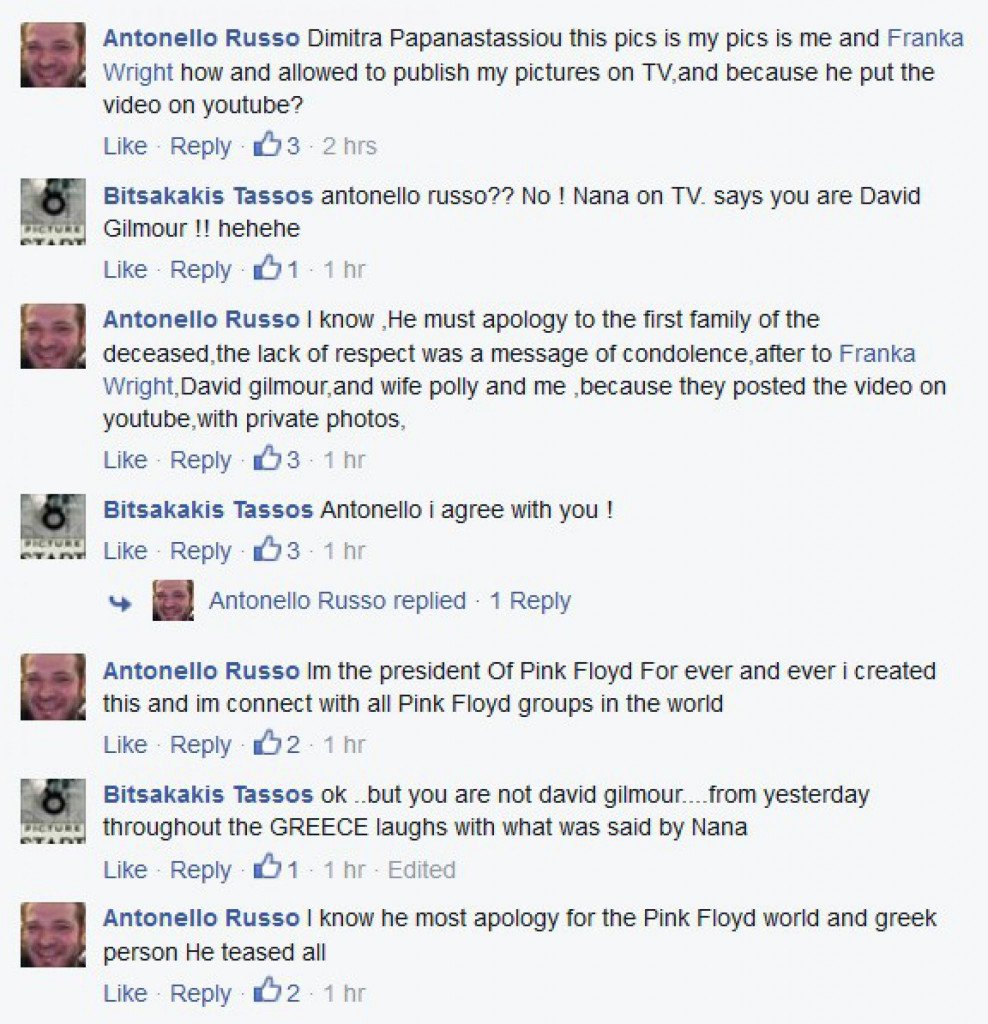
Task: Click Antonello Russo's avatar on the first comment
Action: click(x=53, y=55)
